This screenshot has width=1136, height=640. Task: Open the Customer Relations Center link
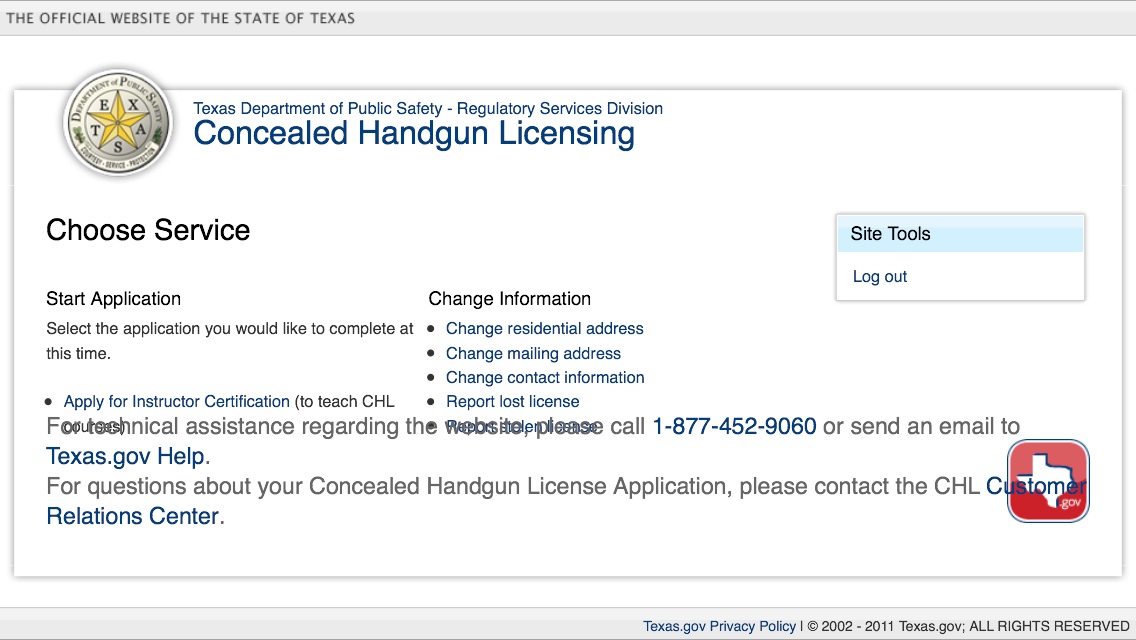point(132,517)
